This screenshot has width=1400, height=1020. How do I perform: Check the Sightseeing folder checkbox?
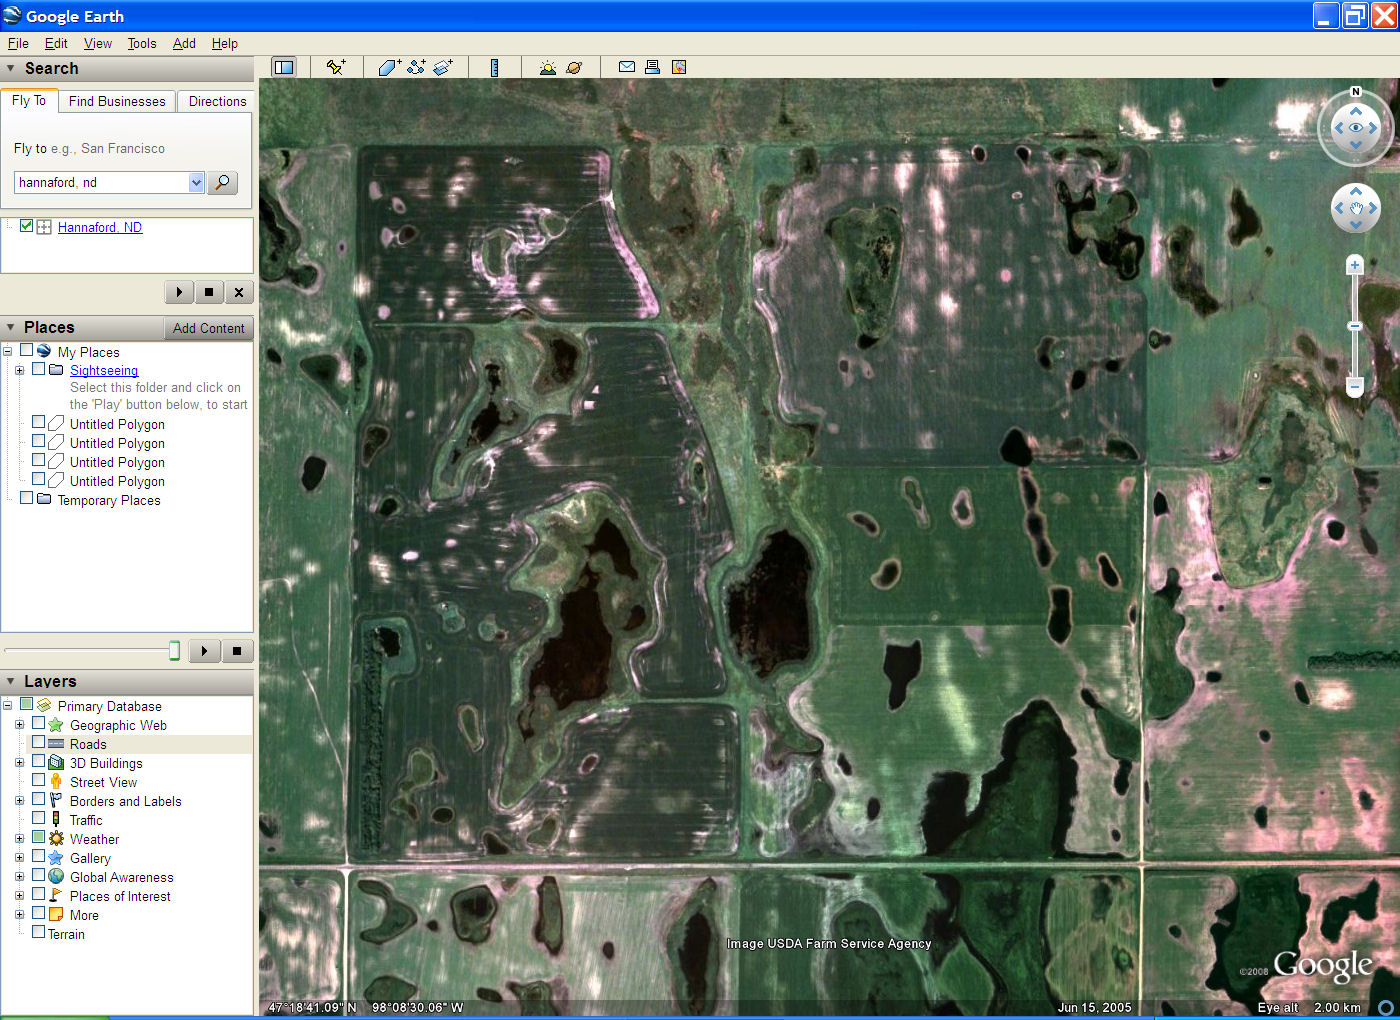[x=39, y=369]
